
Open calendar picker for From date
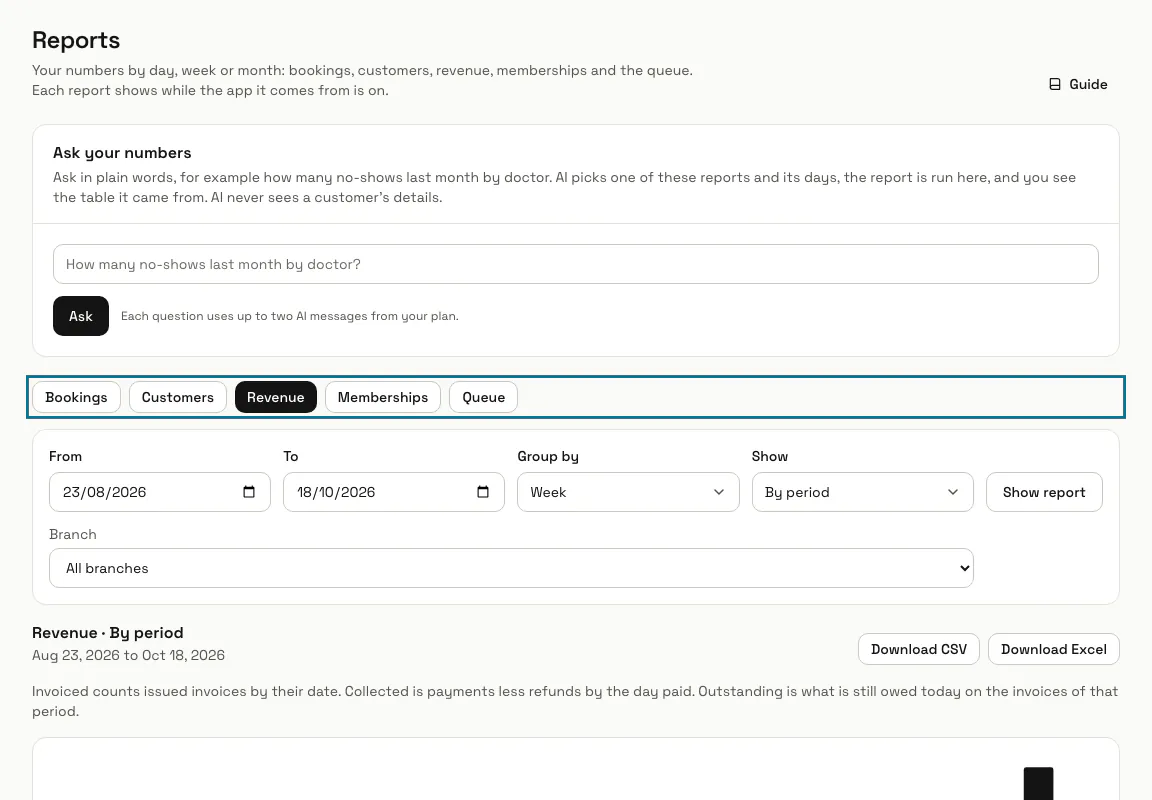[249, 492]
